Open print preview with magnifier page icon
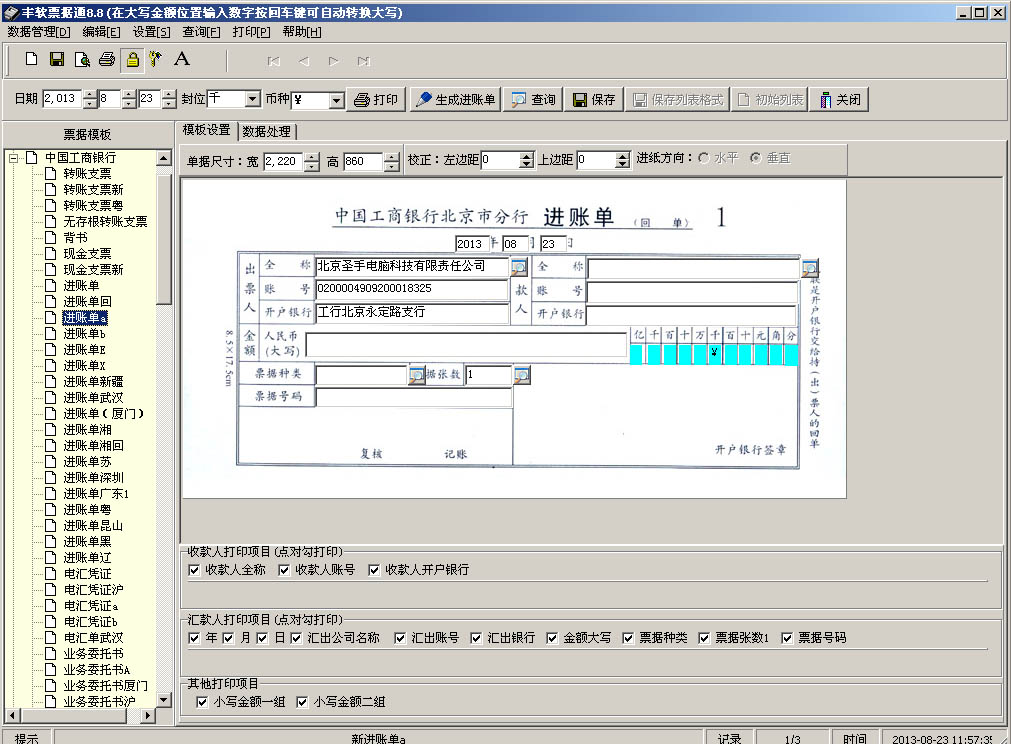The width and height of the screenshot is (1011, 744). pos(82,59)
